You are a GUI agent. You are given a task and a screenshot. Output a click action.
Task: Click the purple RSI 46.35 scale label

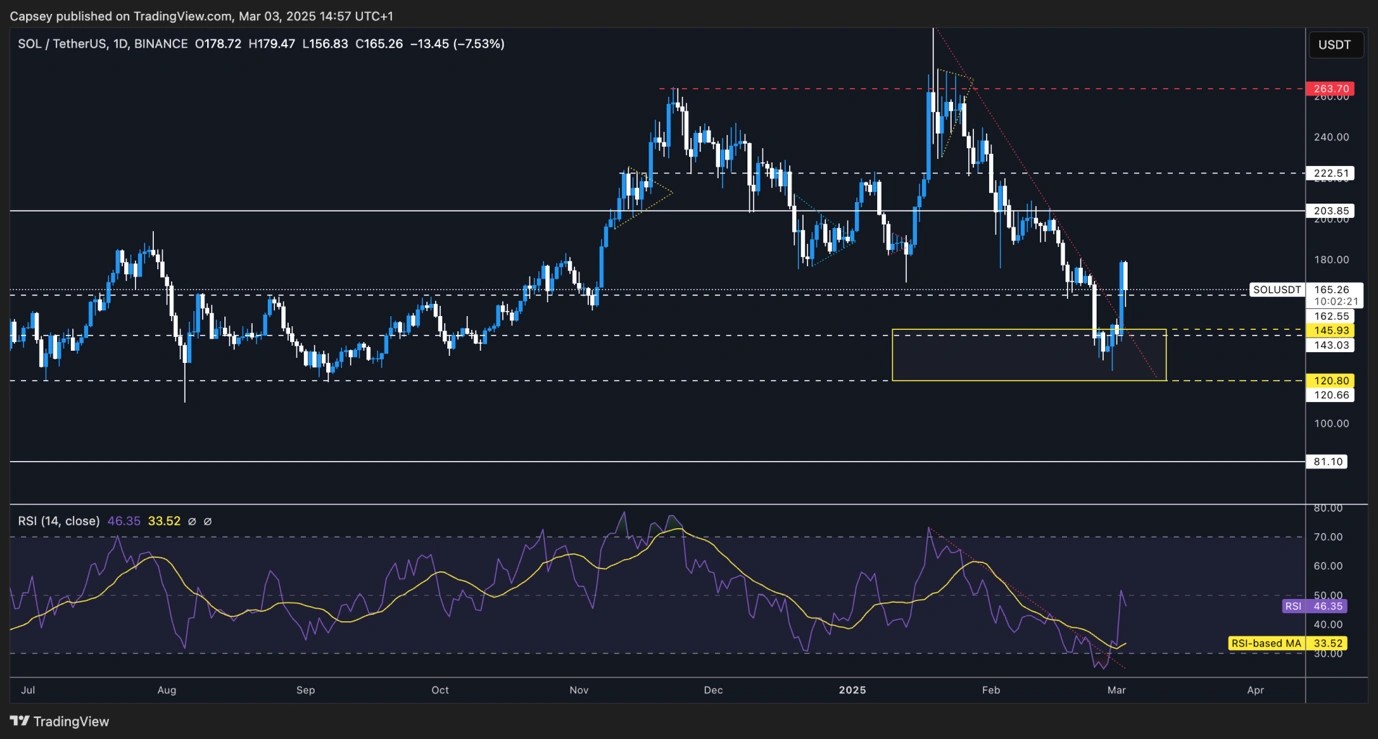point(1315,606)
